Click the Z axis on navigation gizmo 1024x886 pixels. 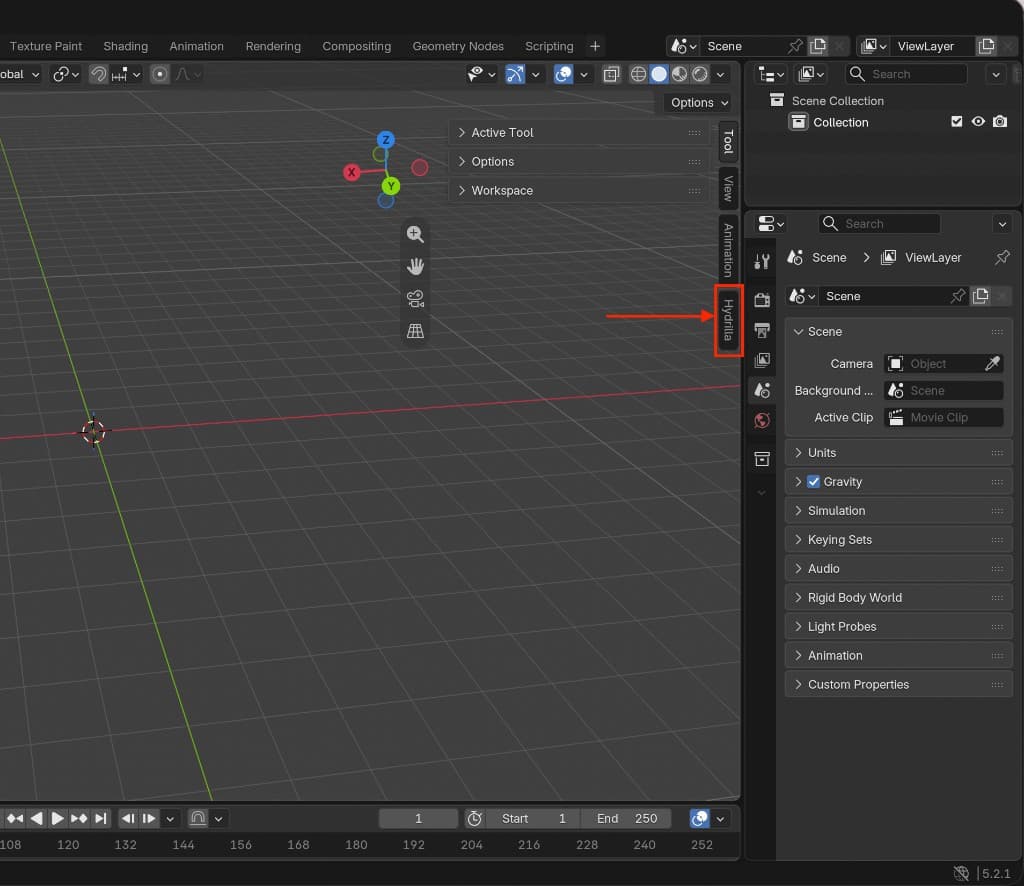coord(386,140)
